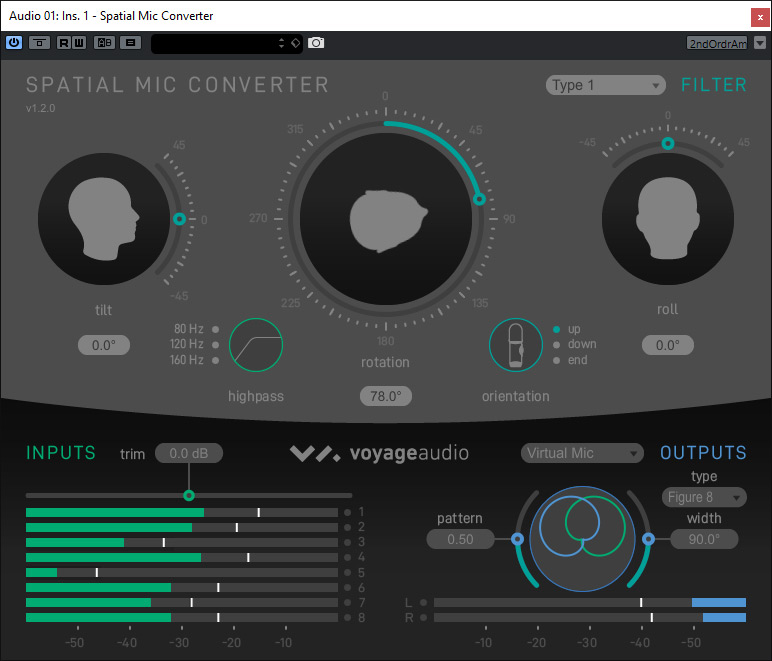
Task: Click the R read automation button
Action: coord(64,43)
